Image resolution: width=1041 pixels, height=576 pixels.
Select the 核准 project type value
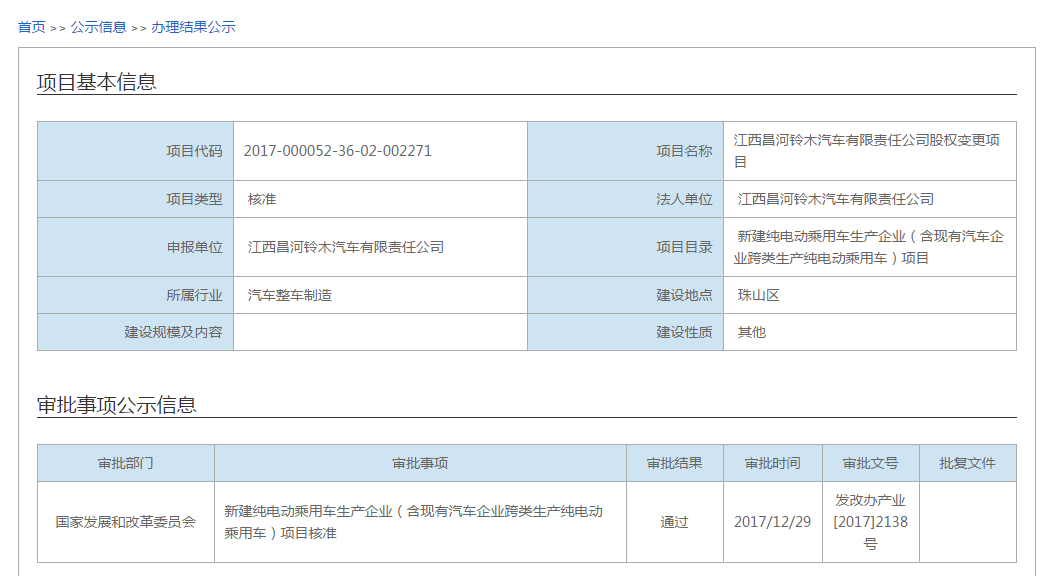tap(262, 199)
